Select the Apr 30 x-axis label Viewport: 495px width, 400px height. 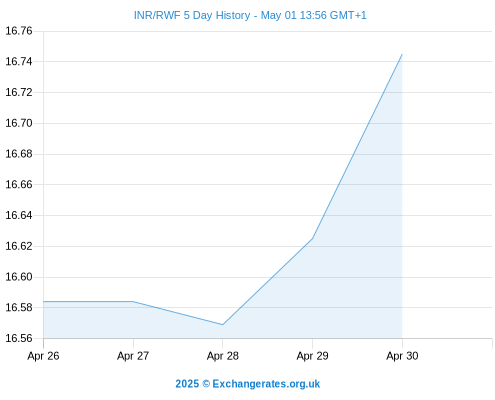click(402, 356)
